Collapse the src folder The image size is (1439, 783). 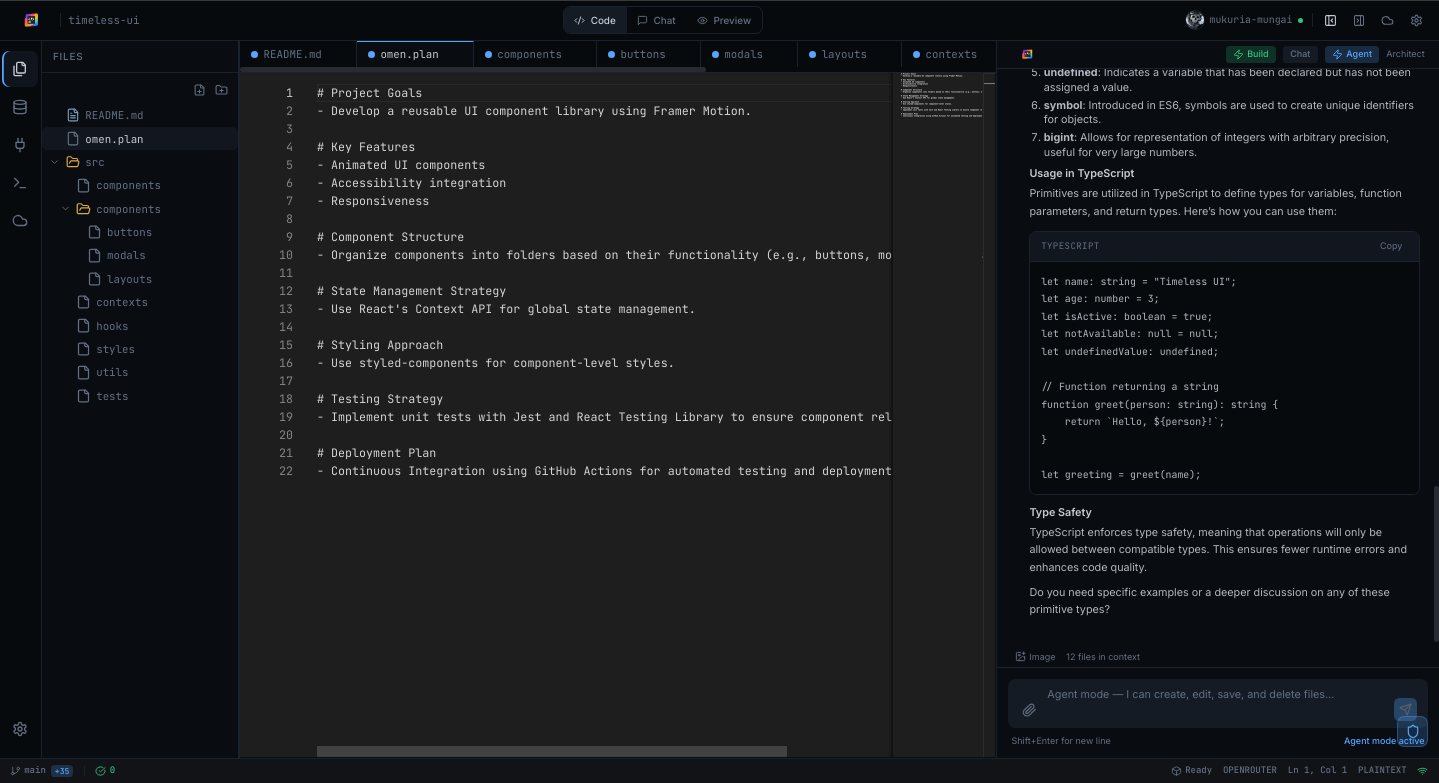(x=56, y=161)
